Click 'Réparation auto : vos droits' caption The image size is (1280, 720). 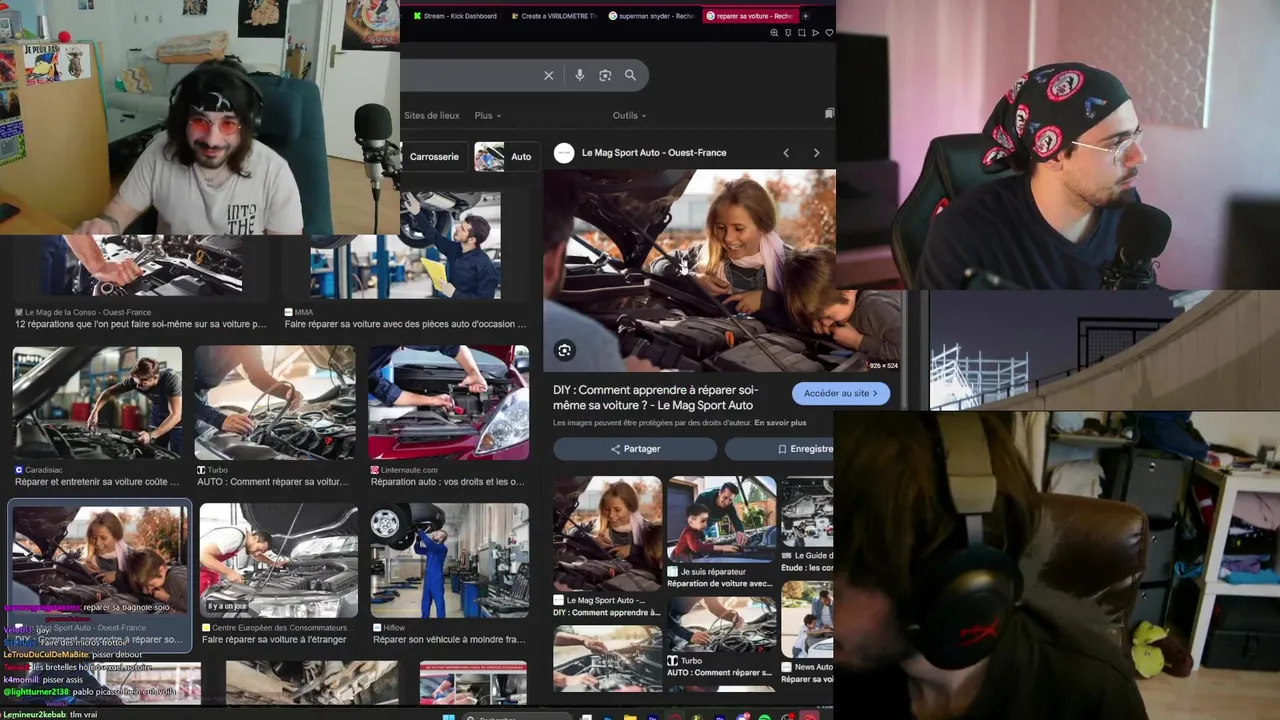(x=448, y=482)
